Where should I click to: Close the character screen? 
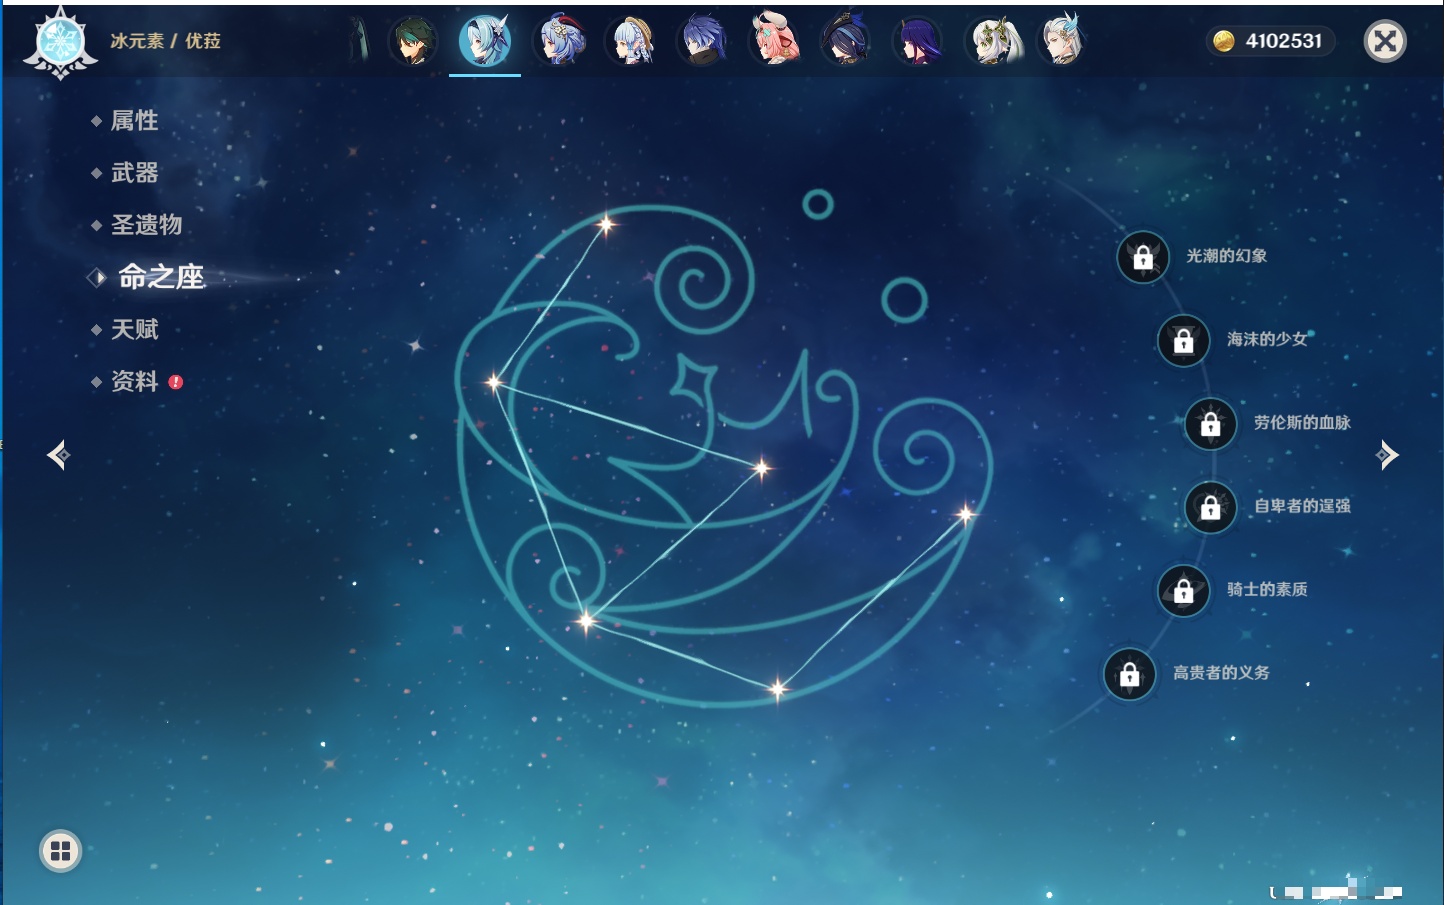(x=1385, y=41)
